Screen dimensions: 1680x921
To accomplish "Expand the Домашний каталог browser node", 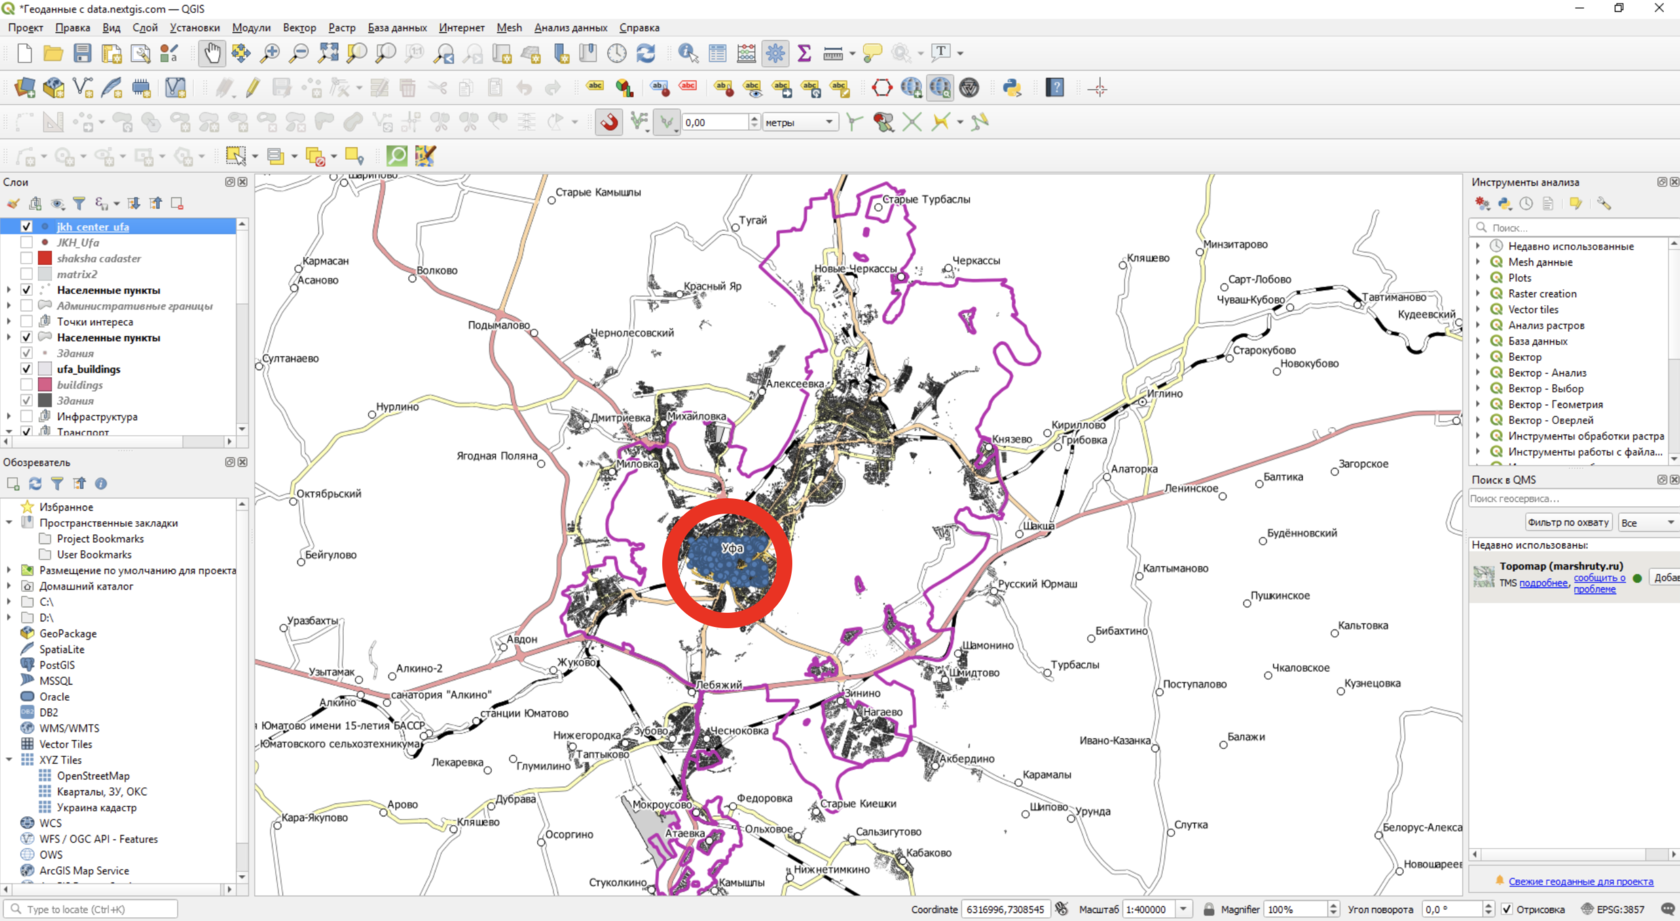I will tap(9, 586).
